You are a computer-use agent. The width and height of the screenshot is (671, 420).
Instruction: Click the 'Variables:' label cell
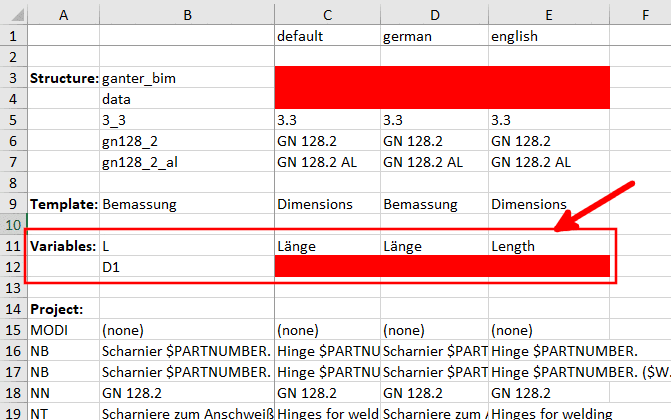63,246
